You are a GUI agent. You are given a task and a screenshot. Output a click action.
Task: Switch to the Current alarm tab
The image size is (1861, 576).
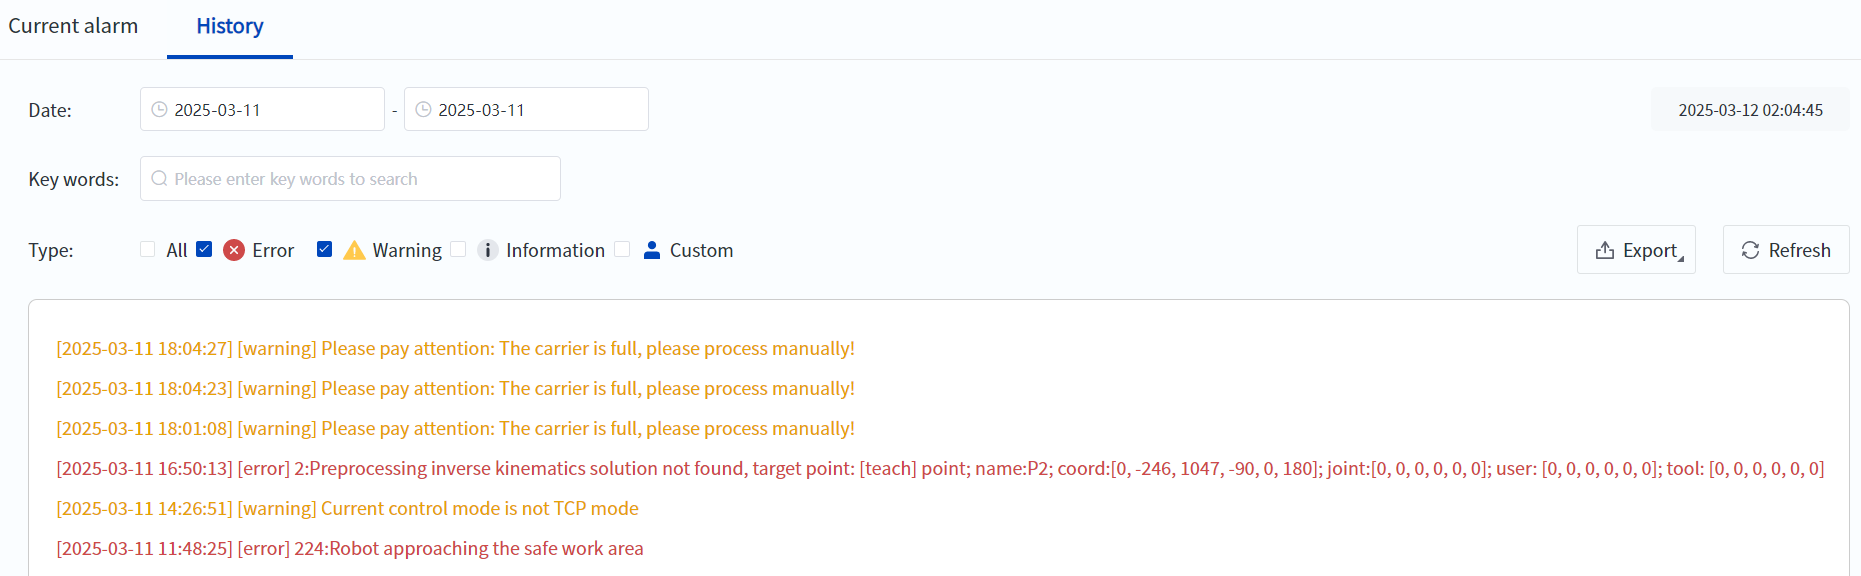point(73,26)
